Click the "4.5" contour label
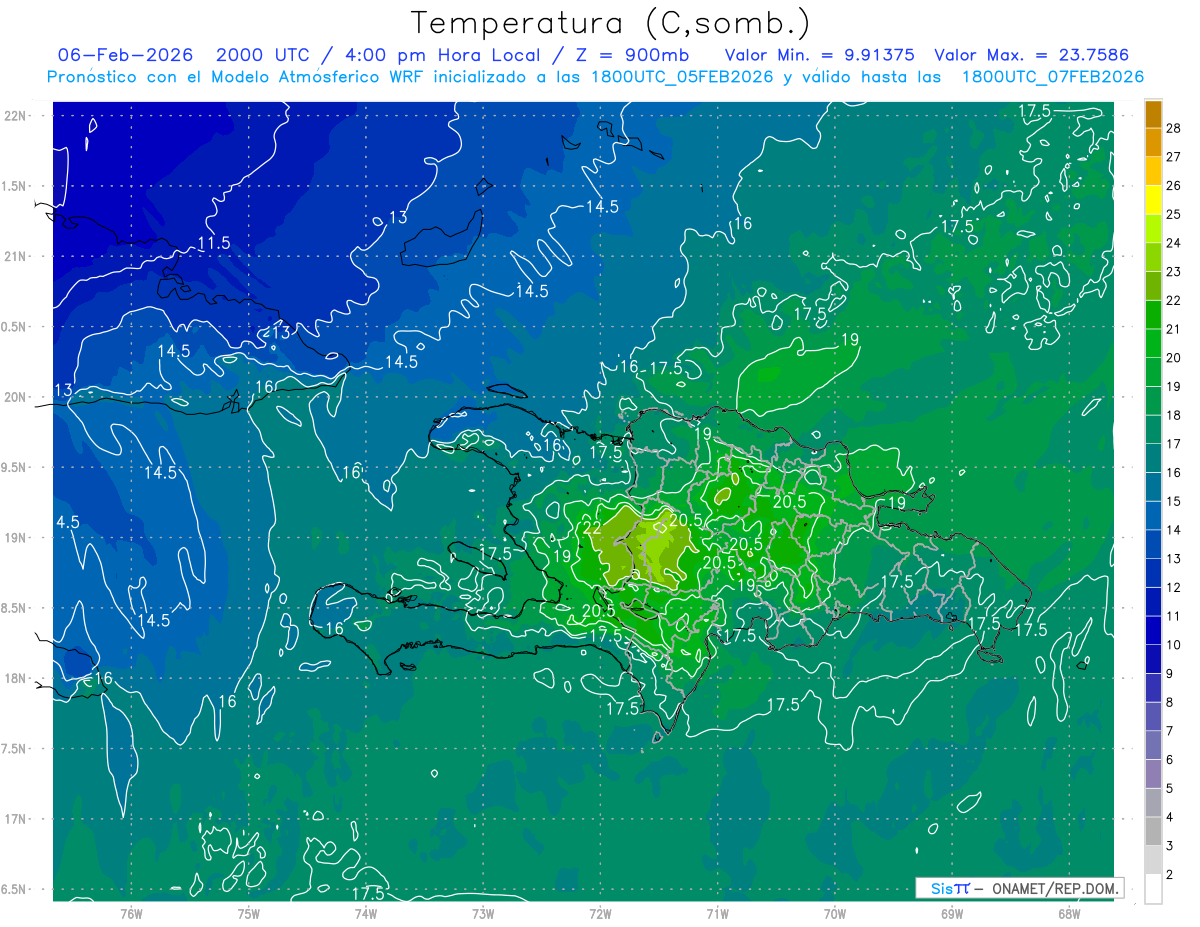1200x927 pixels. (x=68, y=522)
